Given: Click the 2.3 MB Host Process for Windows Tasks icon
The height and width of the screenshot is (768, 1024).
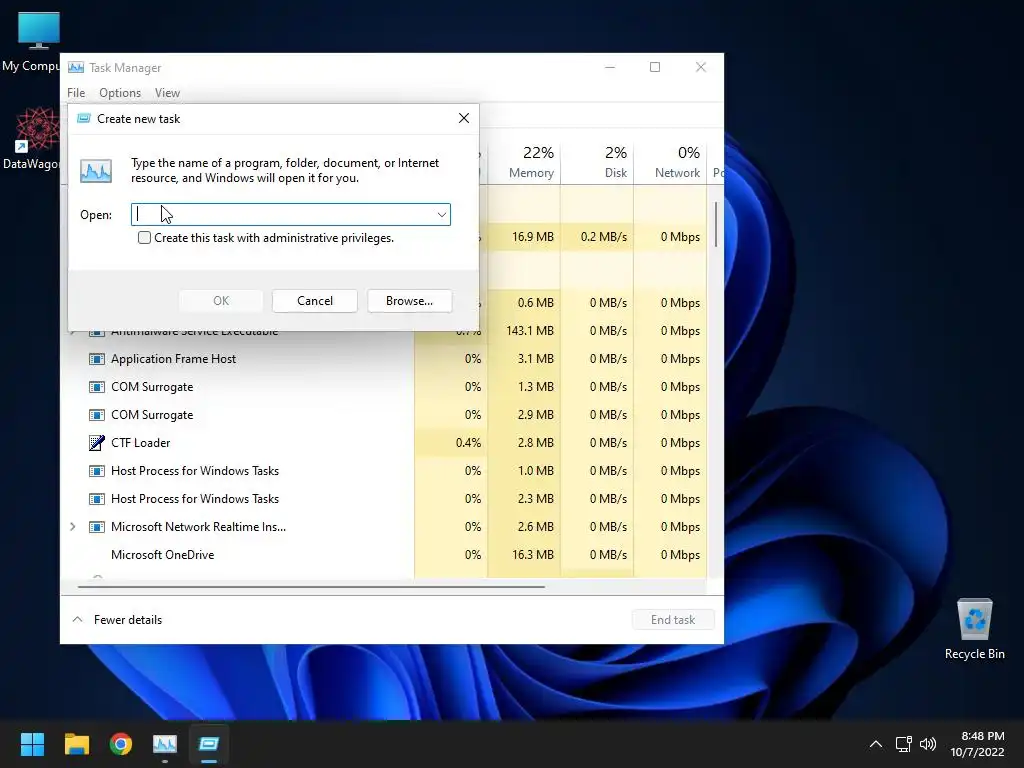Looking at the screenshot, I should point(97,499).
